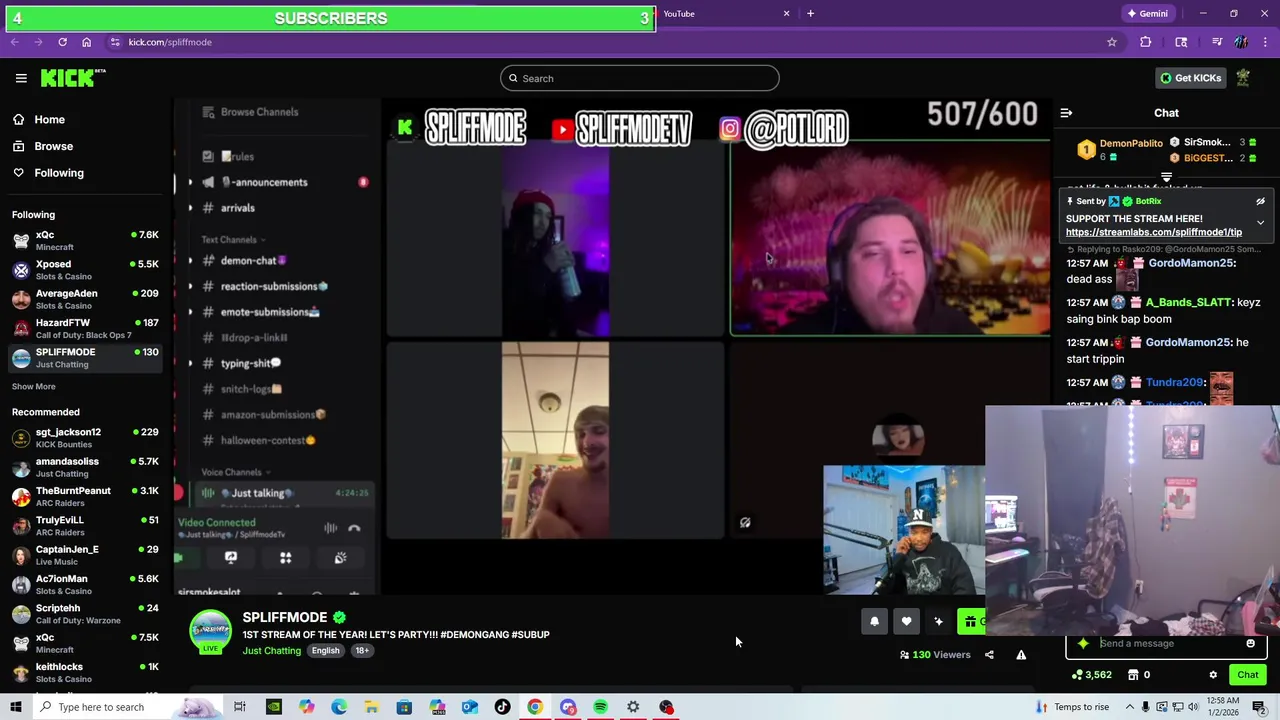This screenshot has height=720, width=1280.
Task: Hide the pinned BotRix message
Action: point(1260,201)
